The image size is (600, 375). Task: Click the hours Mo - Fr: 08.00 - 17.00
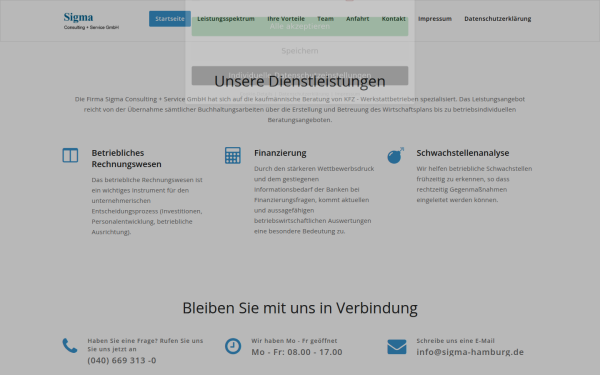click(x=297, y=352)
